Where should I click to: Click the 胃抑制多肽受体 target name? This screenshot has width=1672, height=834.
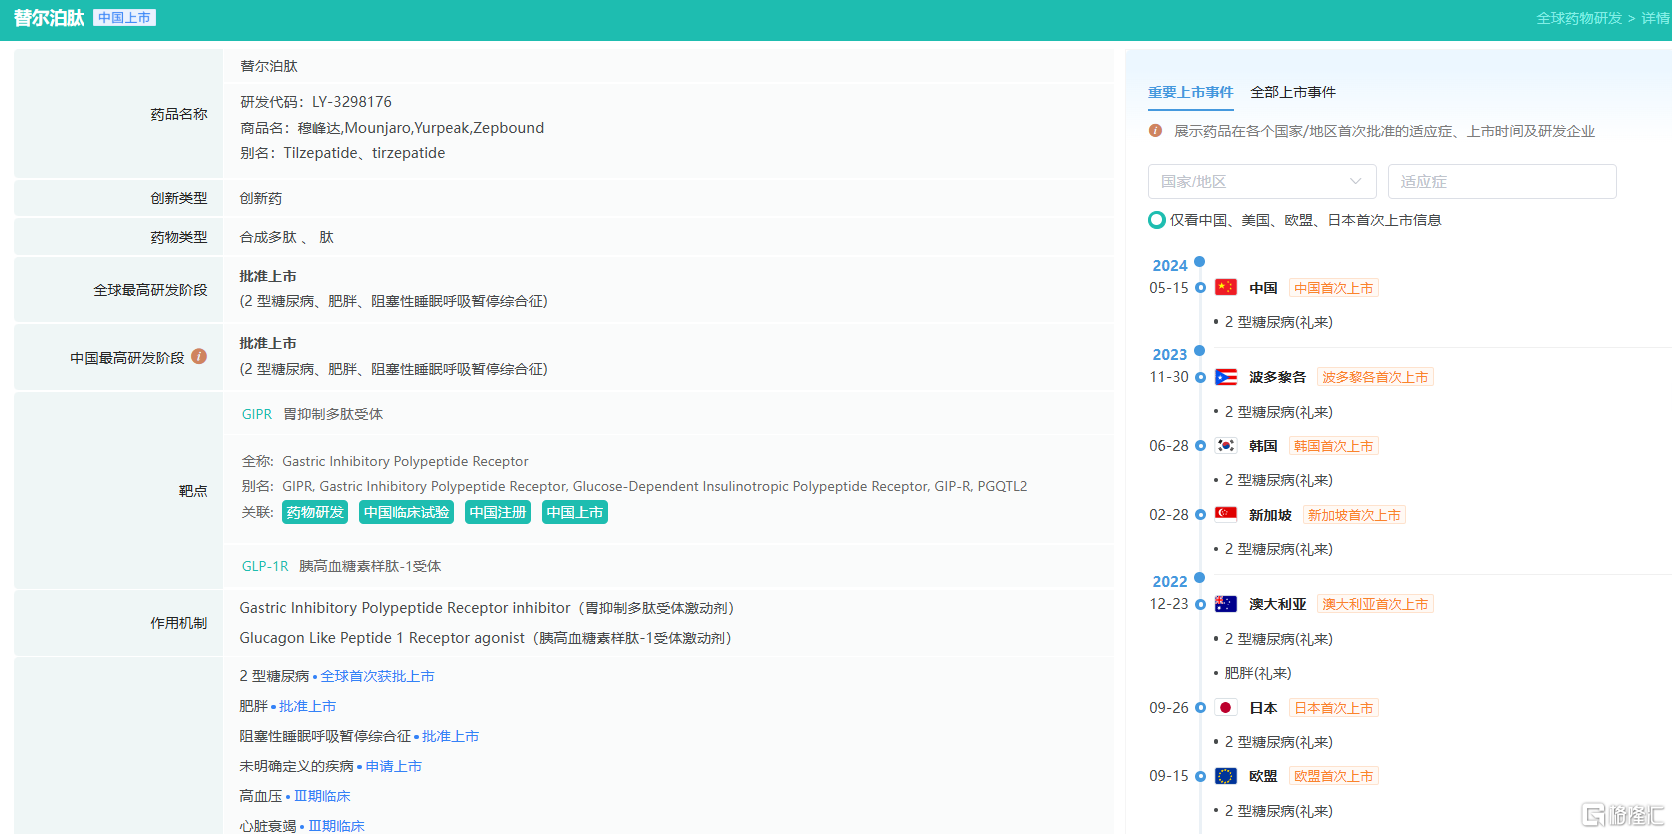pos(333,414)
